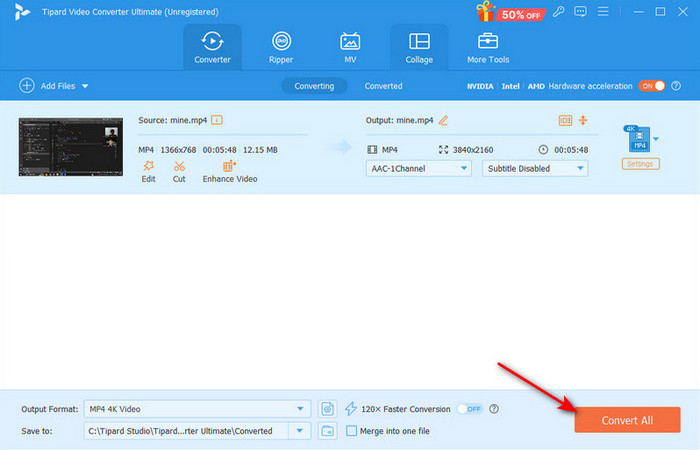Select the Converted sub-tab
This screenshot has width=700, height=450.
pyautogui.click(x=383, y=86)
